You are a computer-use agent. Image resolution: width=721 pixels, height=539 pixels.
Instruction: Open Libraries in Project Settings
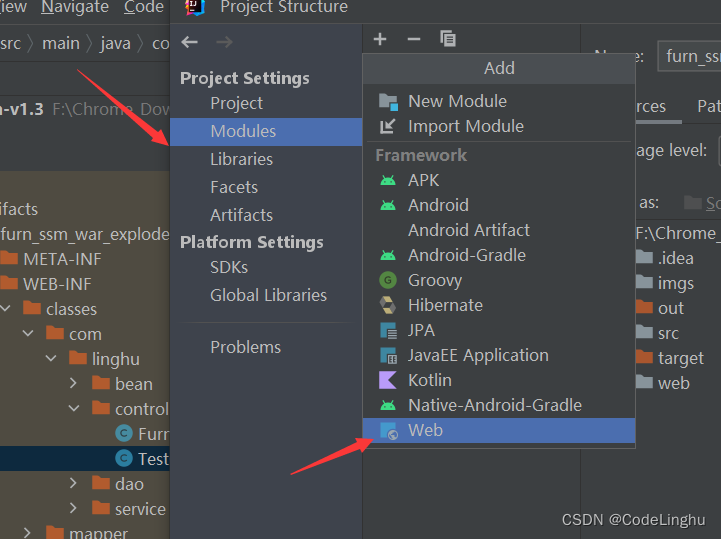coord(241,159)
